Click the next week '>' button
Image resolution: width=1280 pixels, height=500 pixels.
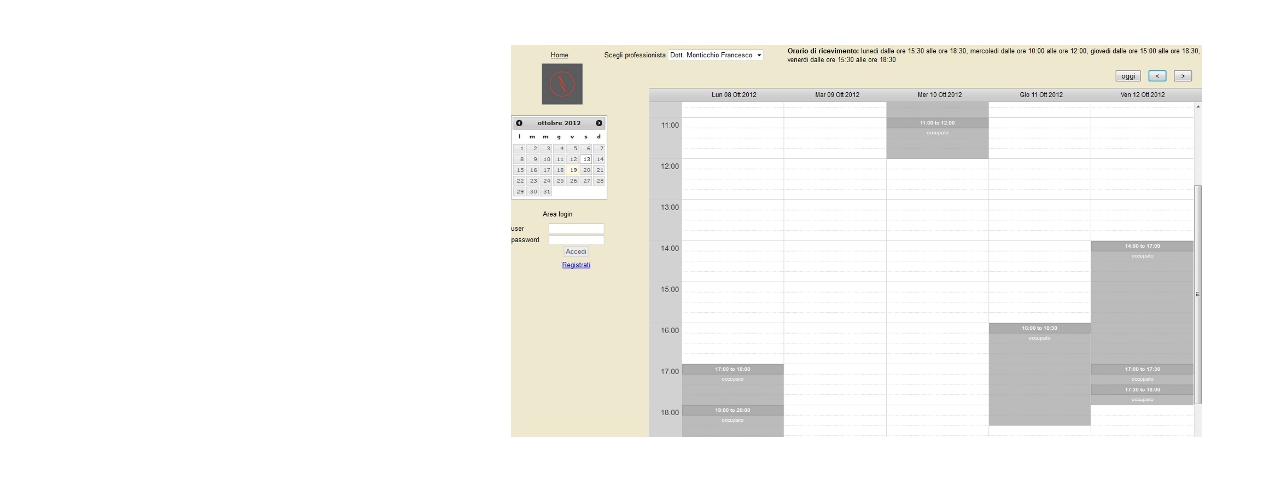point(1183,76)
